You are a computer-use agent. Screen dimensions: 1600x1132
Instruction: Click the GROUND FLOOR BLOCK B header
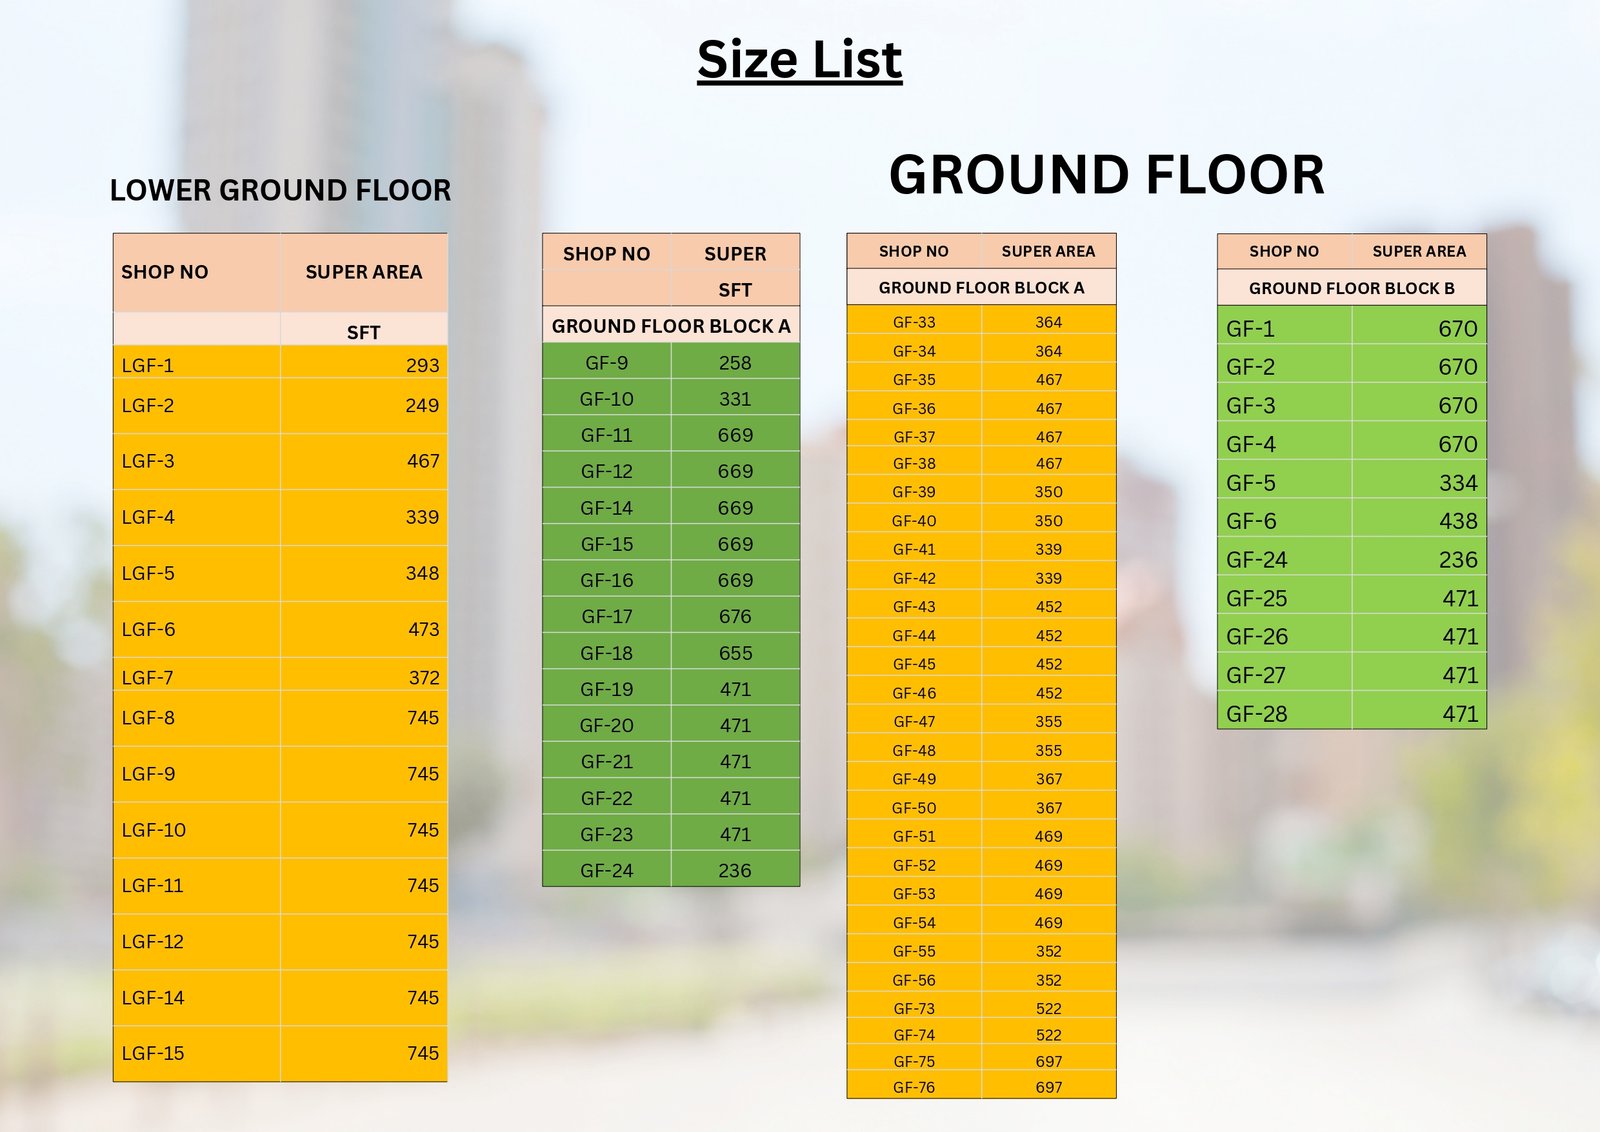[1351, 288]
